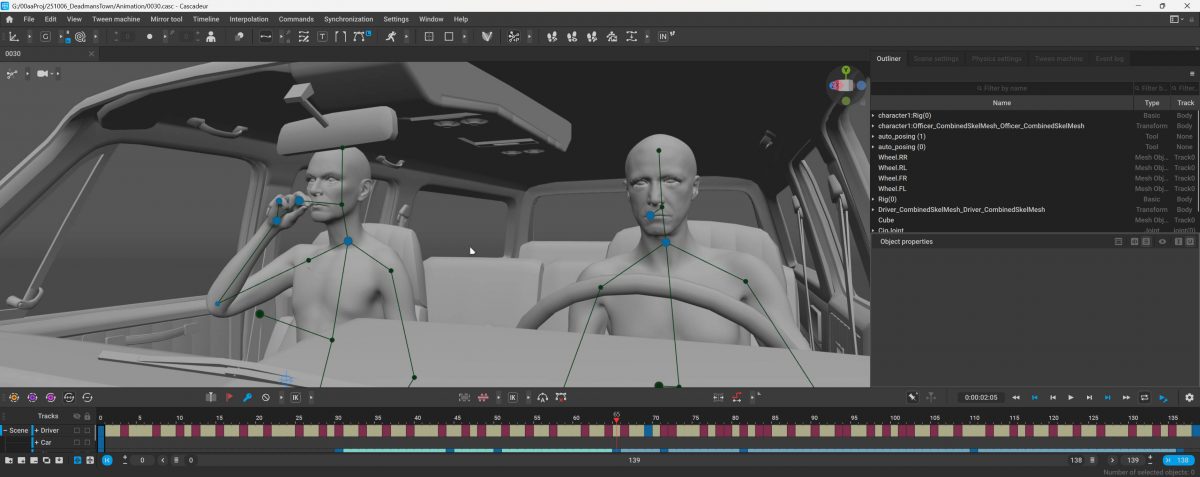Select Wheel.RR in outliner
Viewport: 1200px width, 477px height.
coord(893,157)
